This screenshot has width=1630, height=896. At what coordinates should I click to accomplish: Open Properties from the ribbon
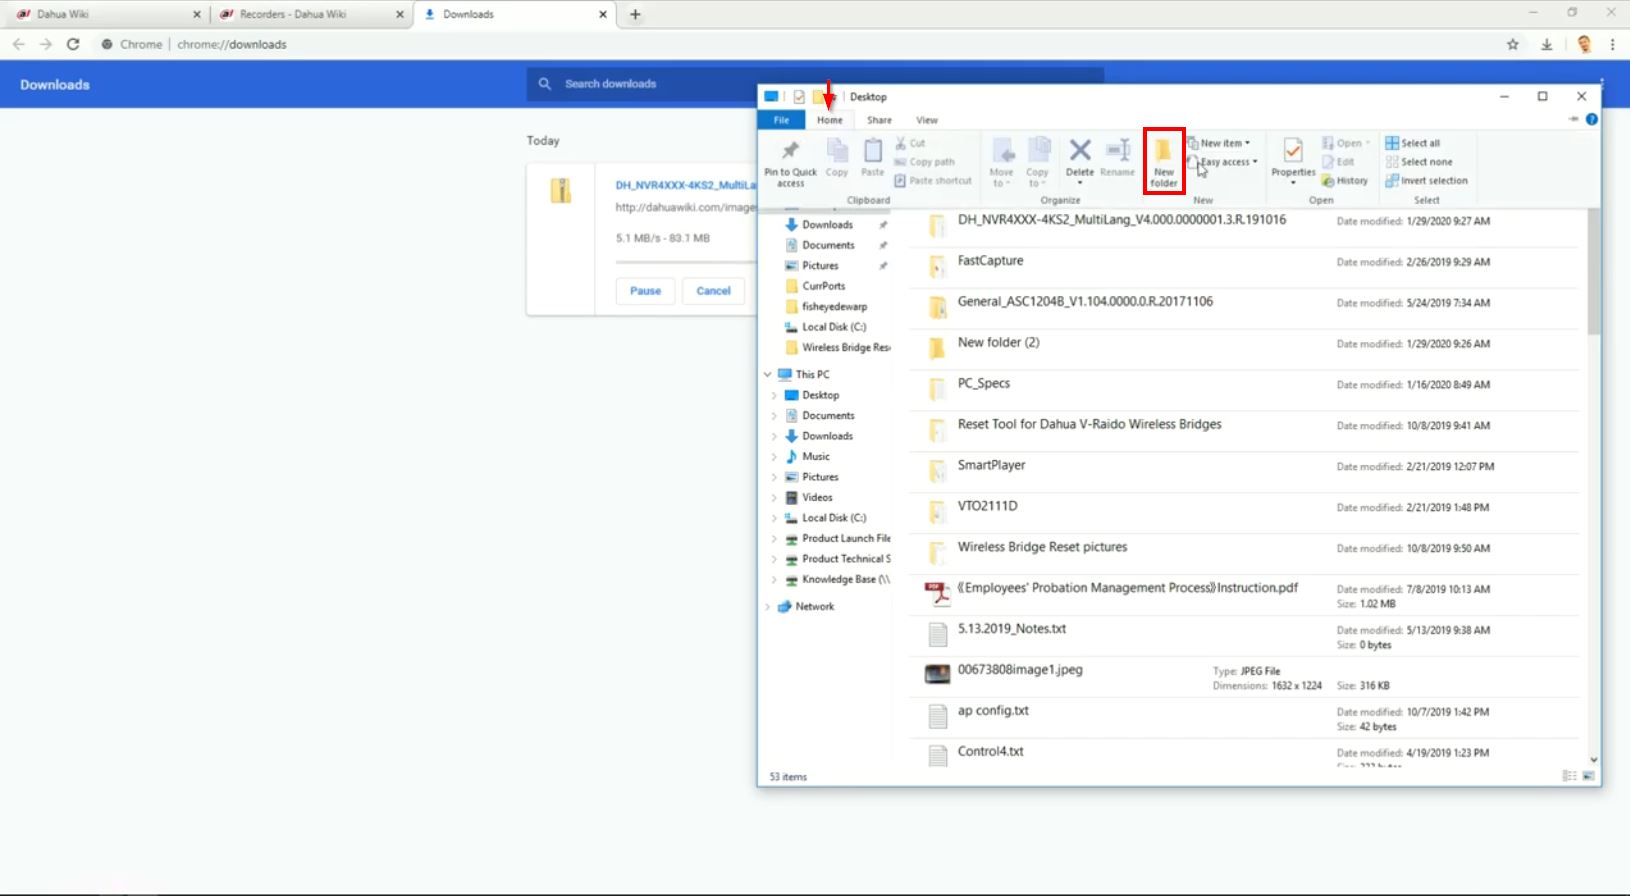click(1292, 158)
